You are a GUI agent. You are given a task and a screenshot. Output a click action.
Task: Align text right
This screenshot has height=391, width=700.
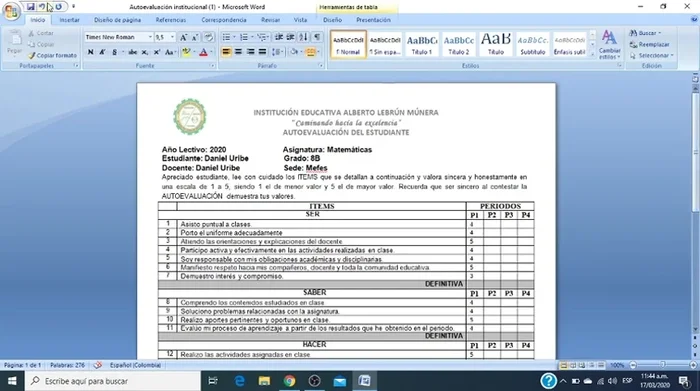tap(250, 52)
